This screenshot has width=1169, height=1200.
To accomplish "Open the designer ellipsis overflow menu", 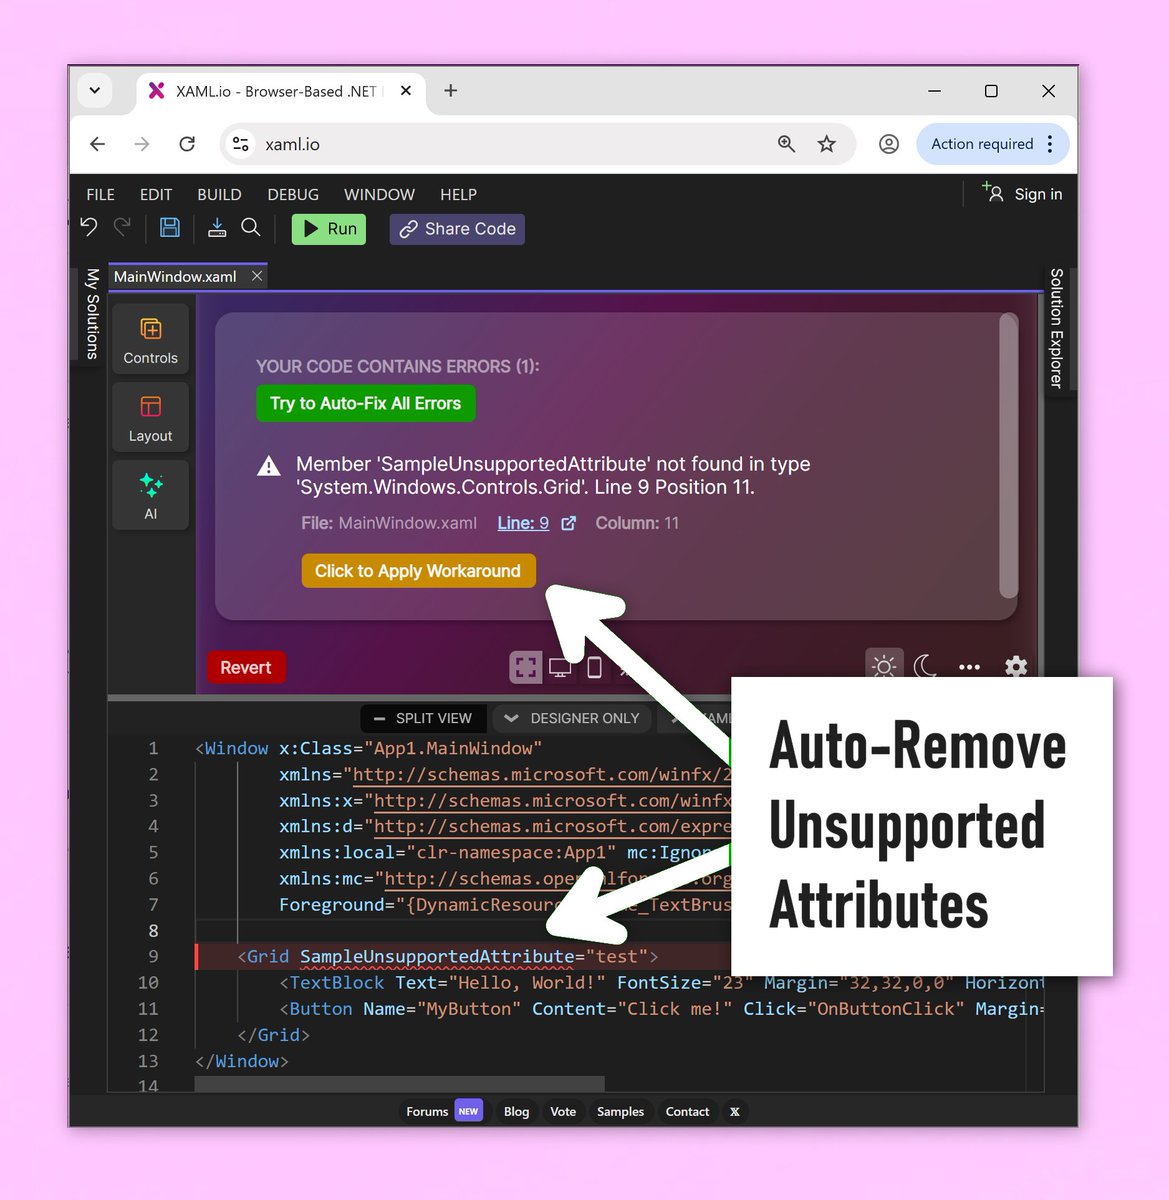I will [x=968, y=666].
